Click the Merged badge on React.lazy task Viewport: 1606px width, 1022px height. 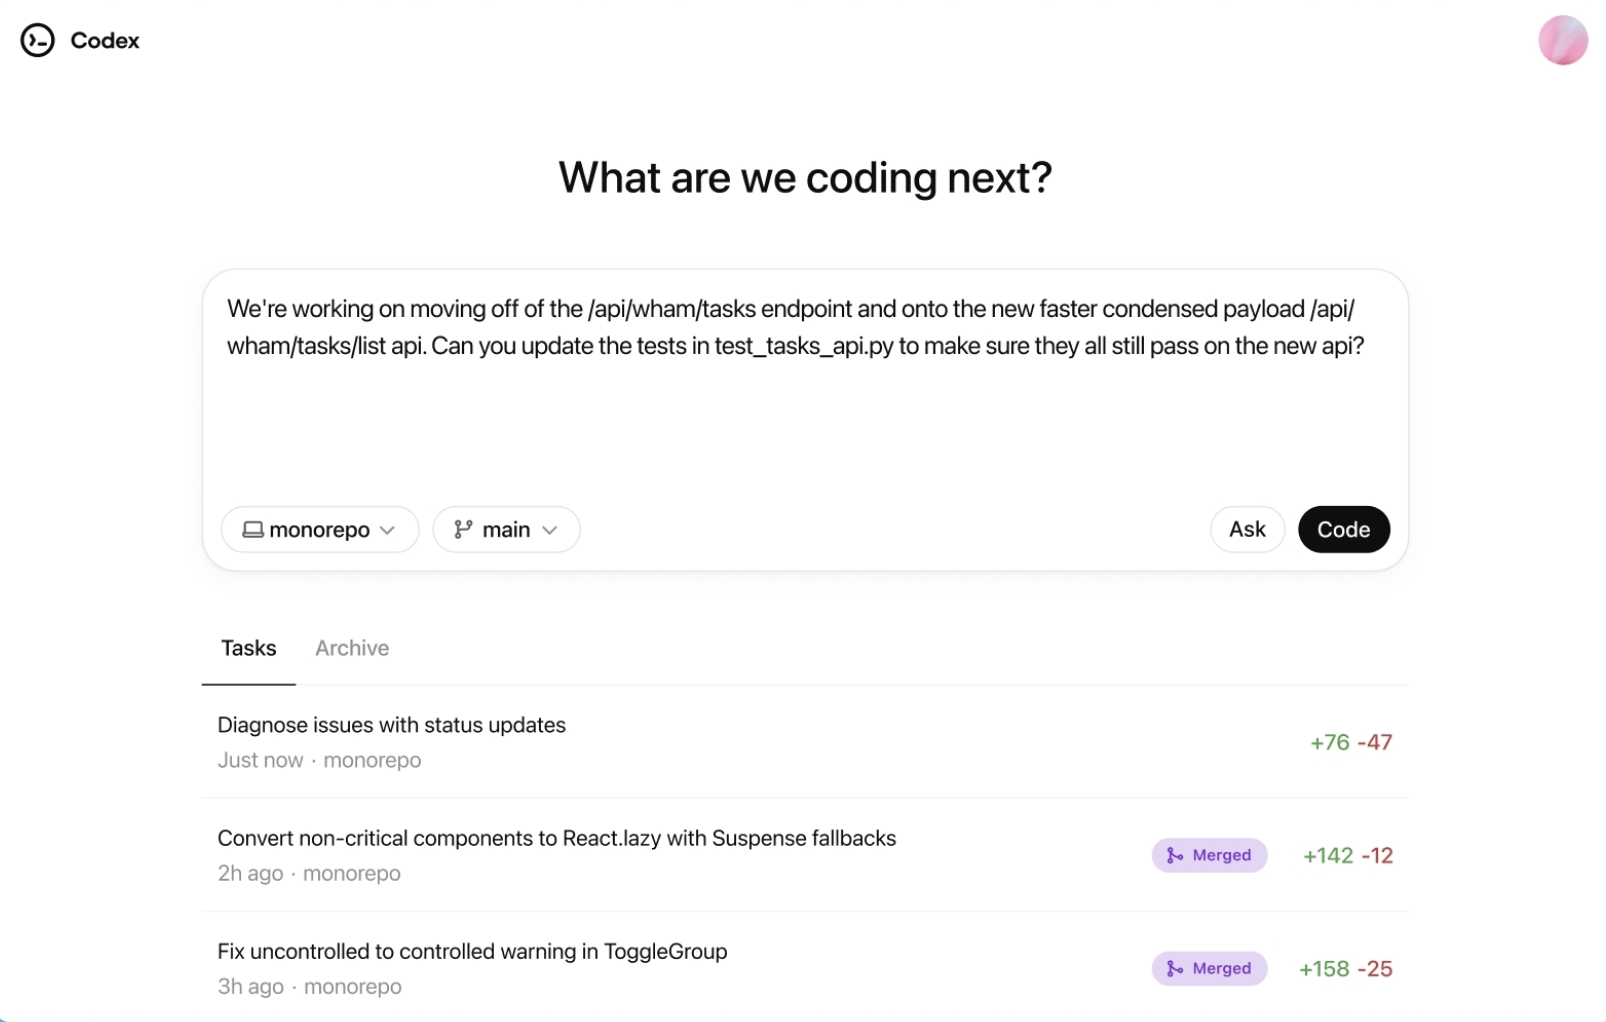click(1210, 856)
